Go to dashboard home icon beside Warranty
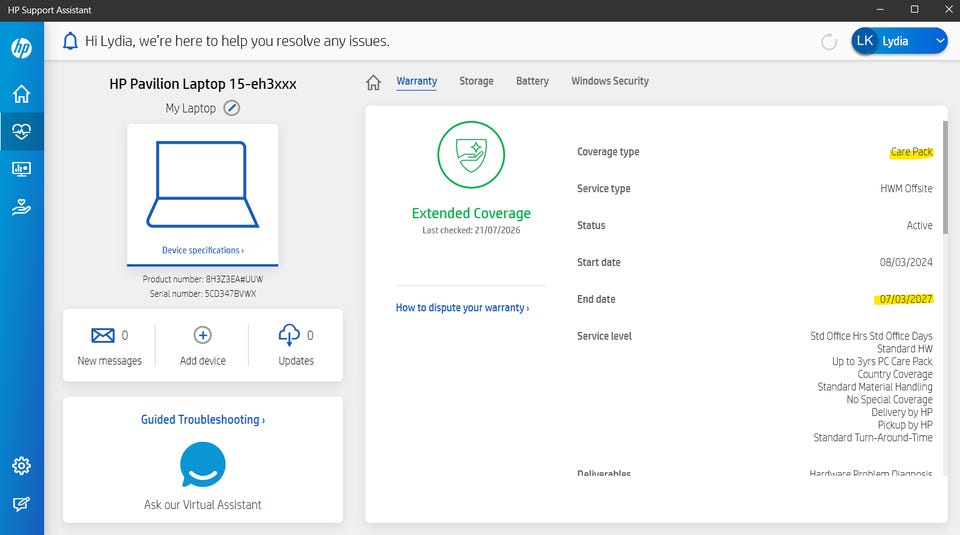This screenshot has width=960, height=535. coord(373,82)
